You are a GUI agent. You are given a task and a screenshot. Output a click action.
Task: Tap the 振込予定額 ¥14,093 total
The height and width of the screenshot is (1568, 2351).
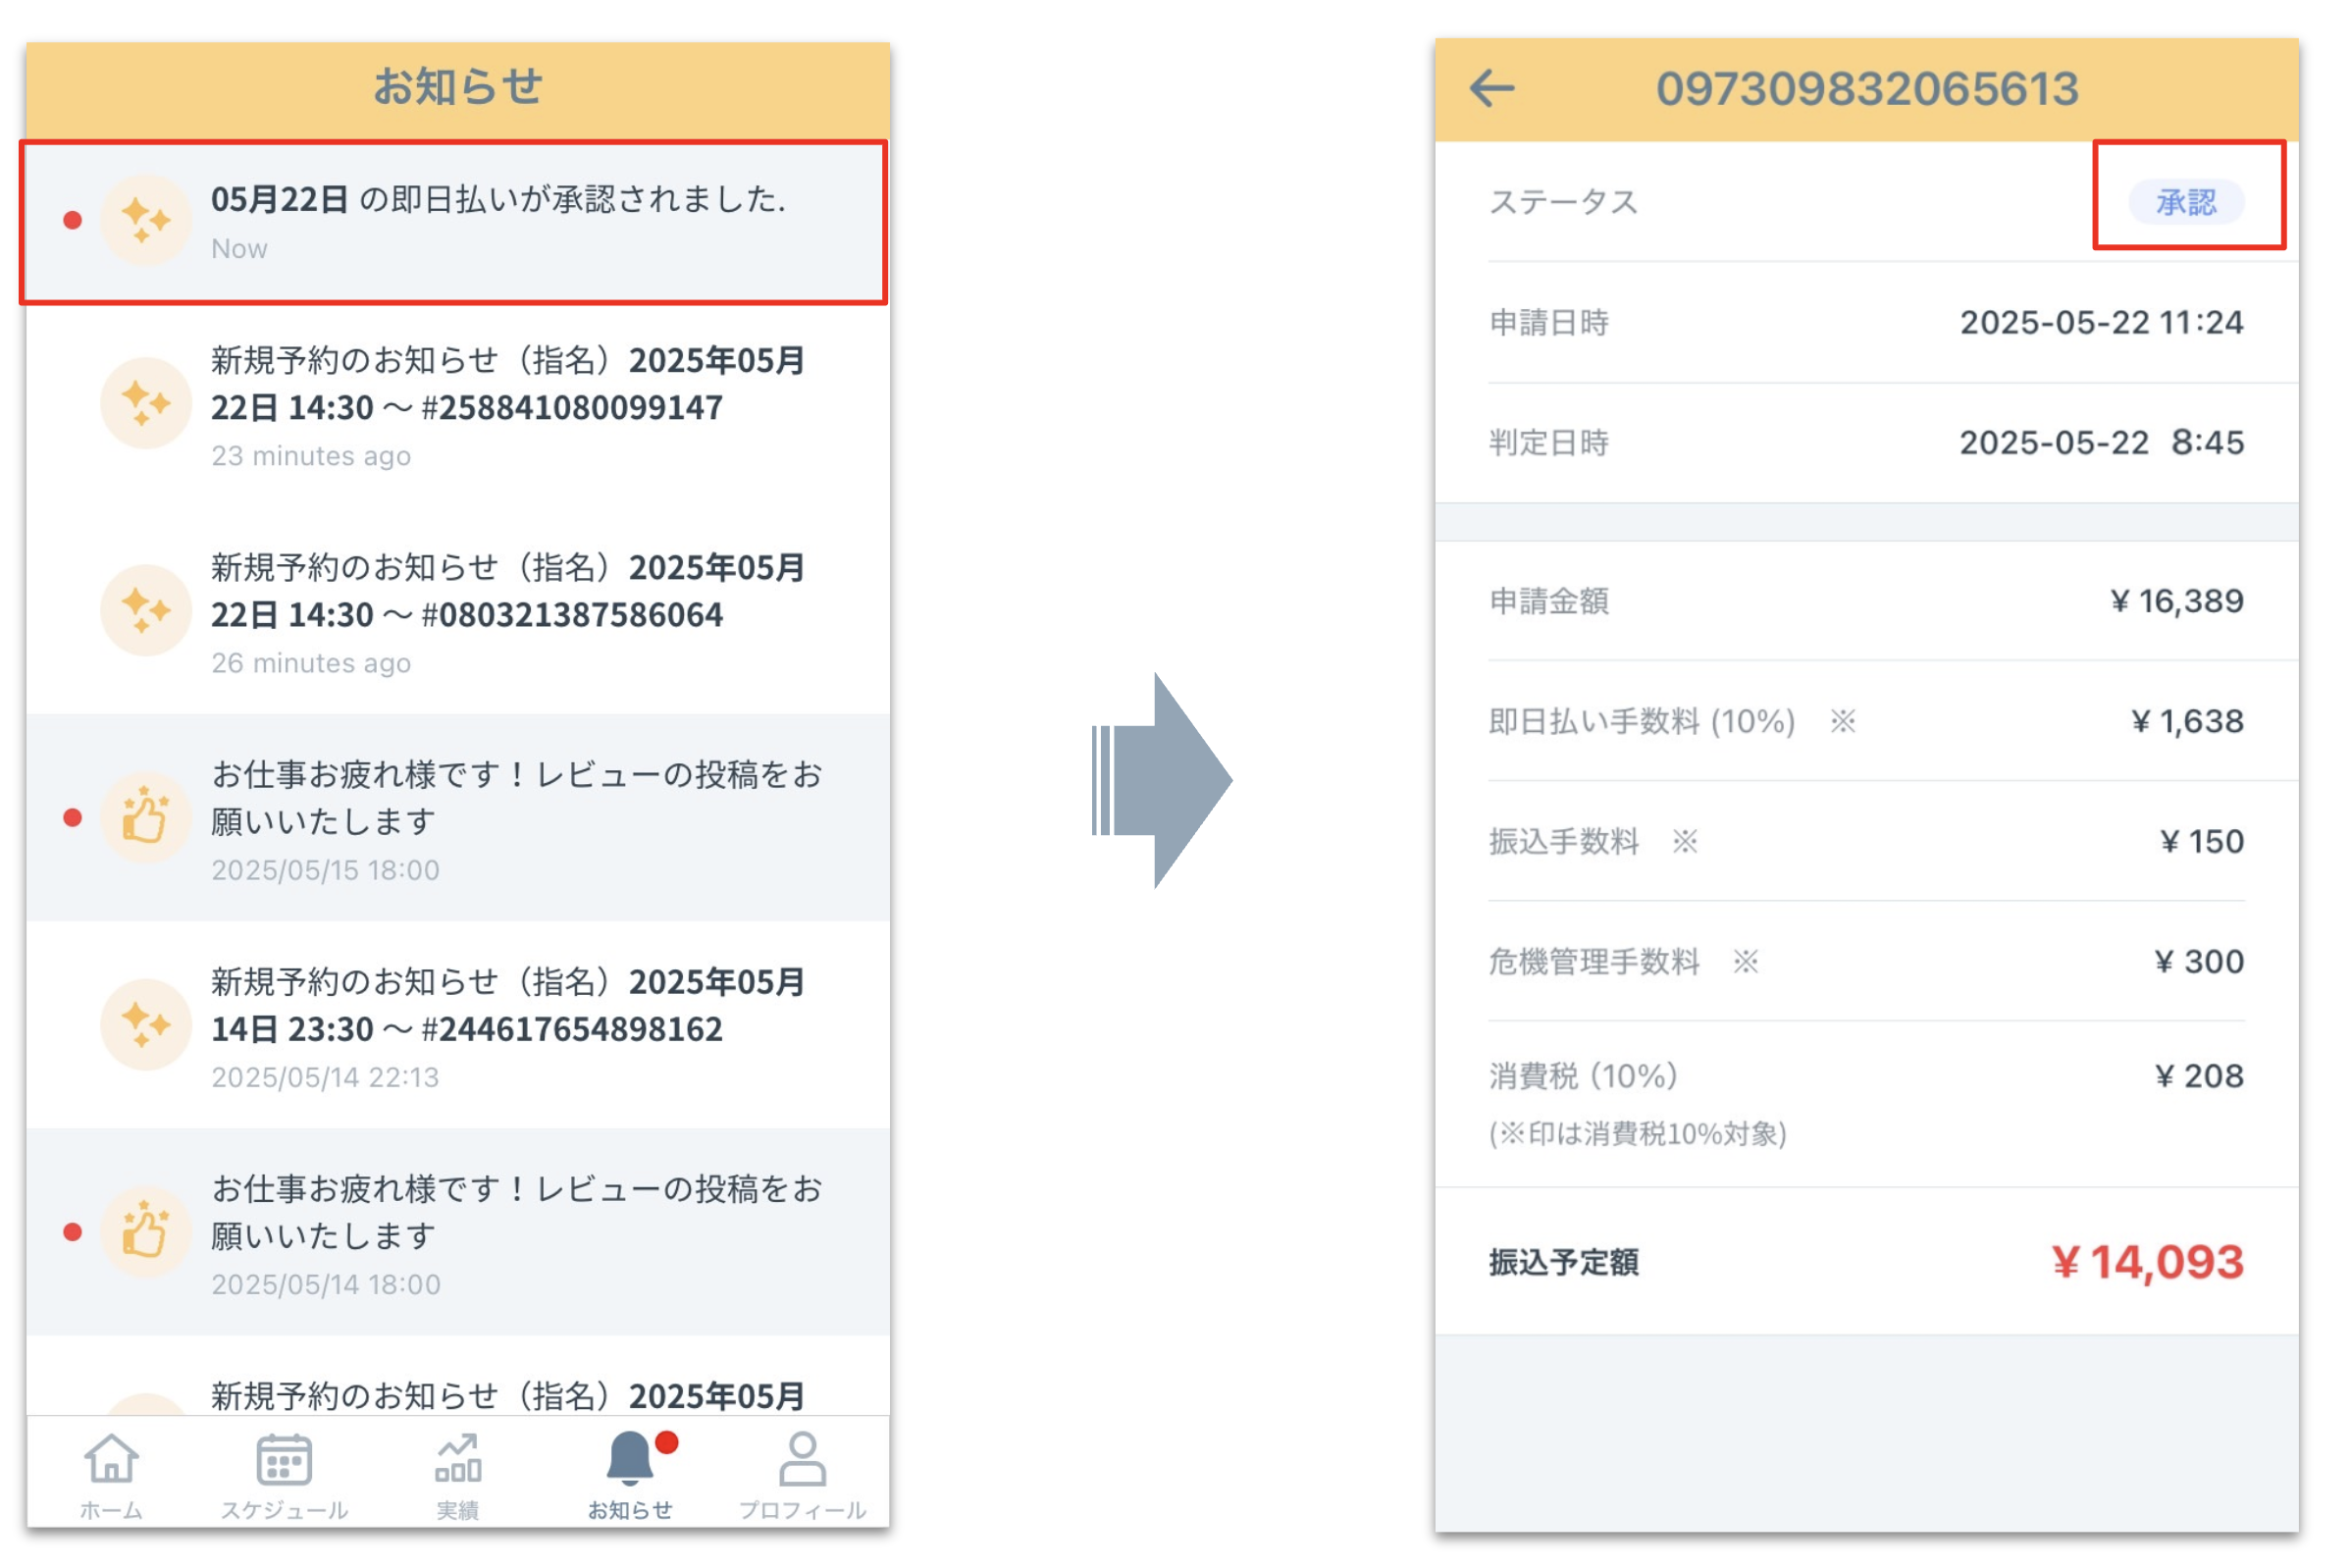click(2146, 1262)
